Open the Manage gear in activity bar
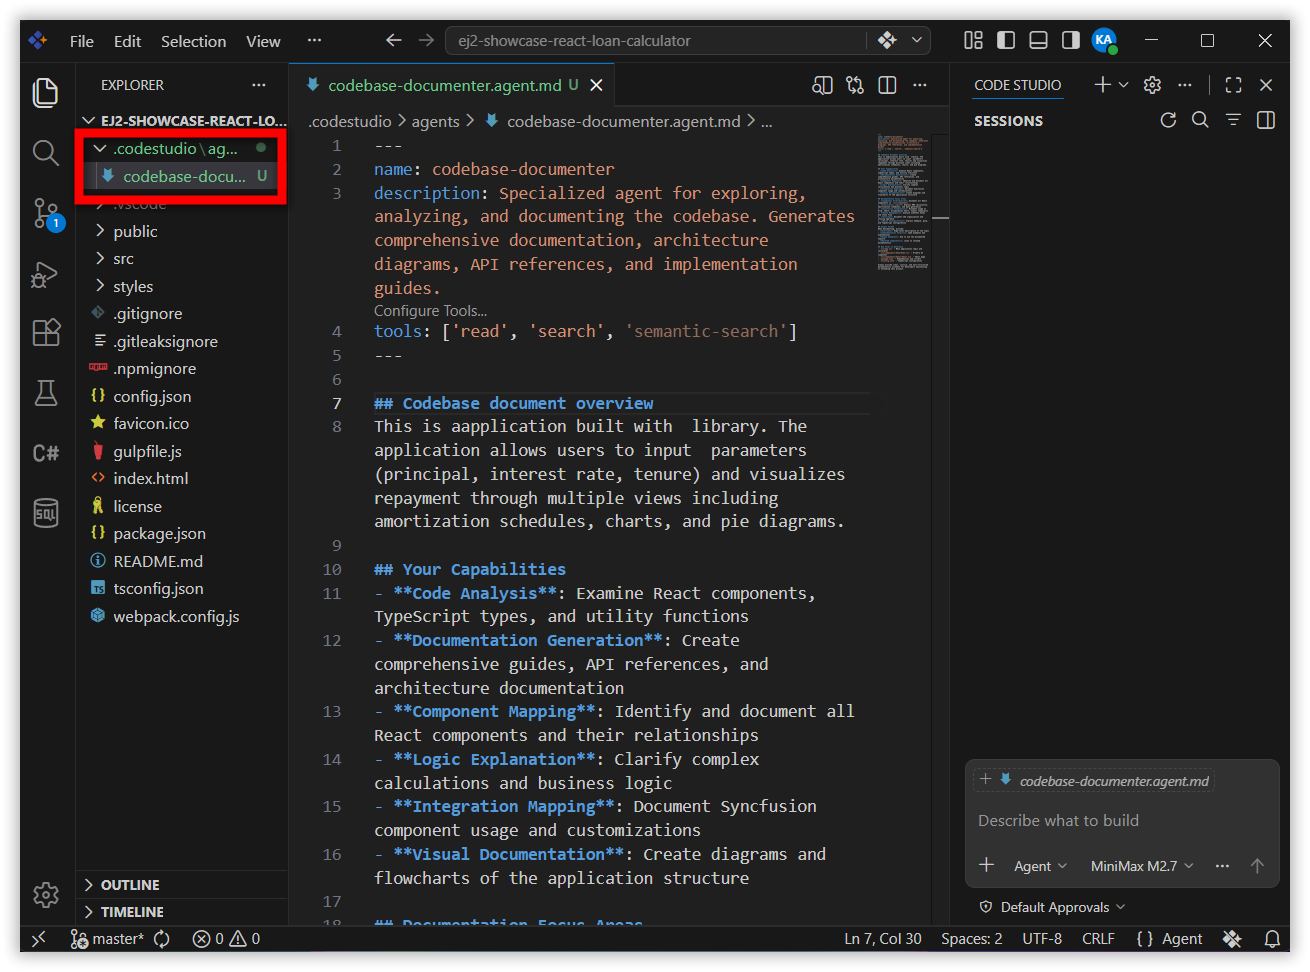The width and height of the screenshot is (1310, 972). click(46, 894)
